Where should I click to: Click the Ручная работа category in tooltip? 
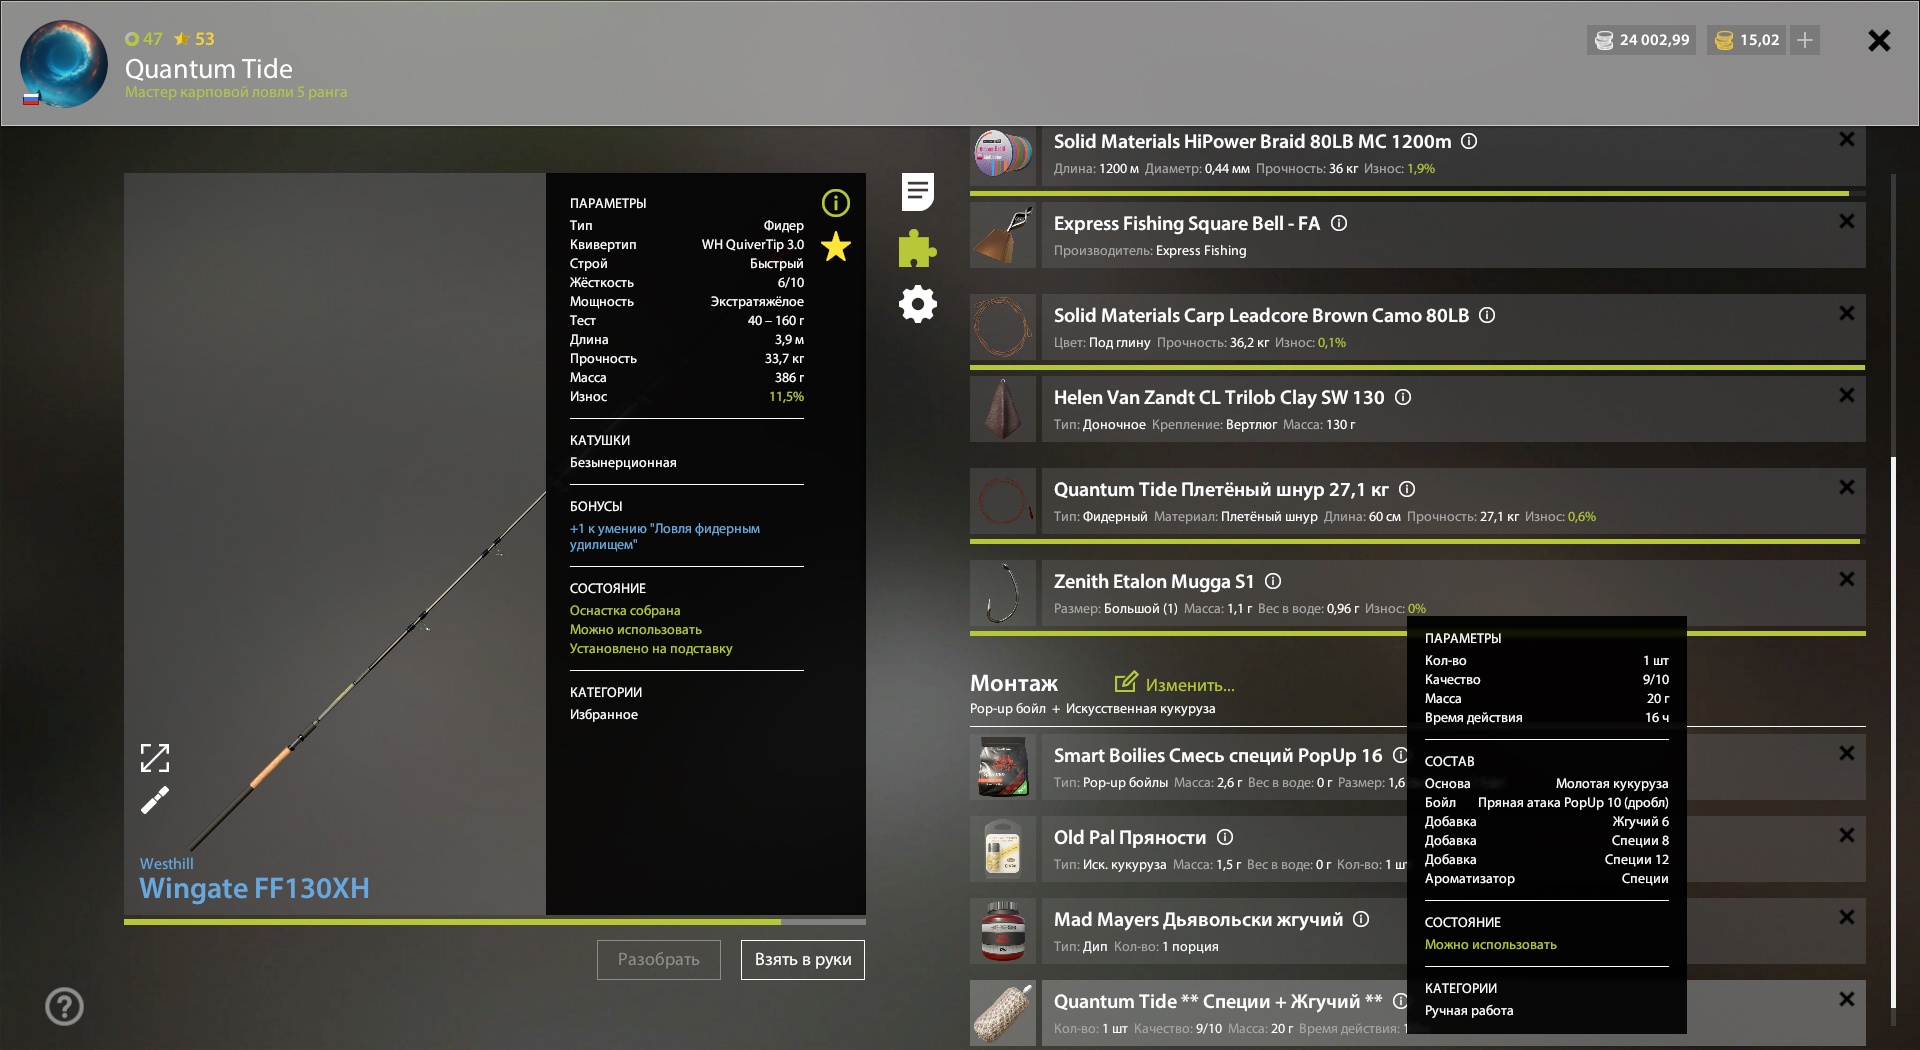tap(1468, 1010)
